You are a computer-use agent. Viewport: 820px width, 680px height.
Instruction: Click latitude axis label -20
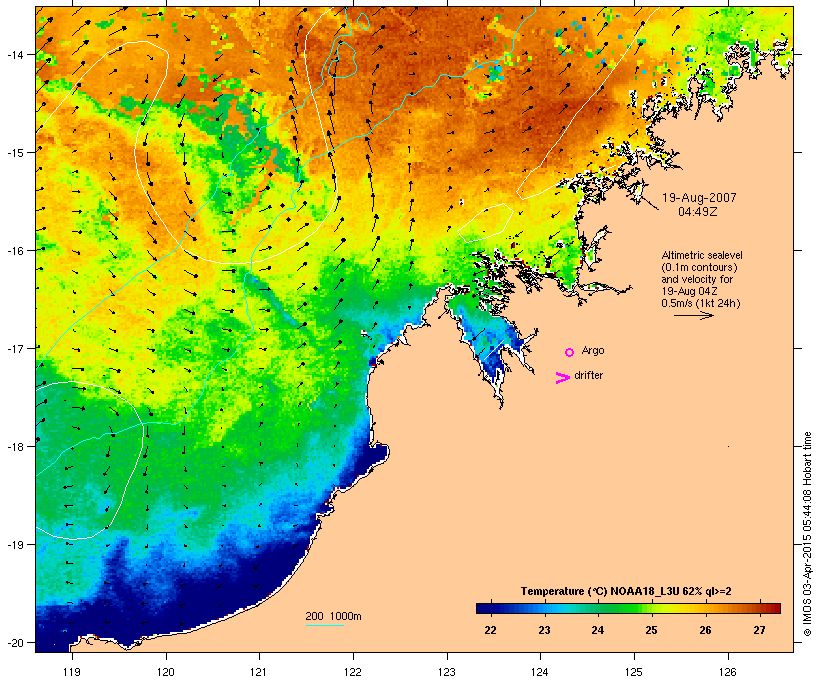pyautogui.click(x=14, y=643)
